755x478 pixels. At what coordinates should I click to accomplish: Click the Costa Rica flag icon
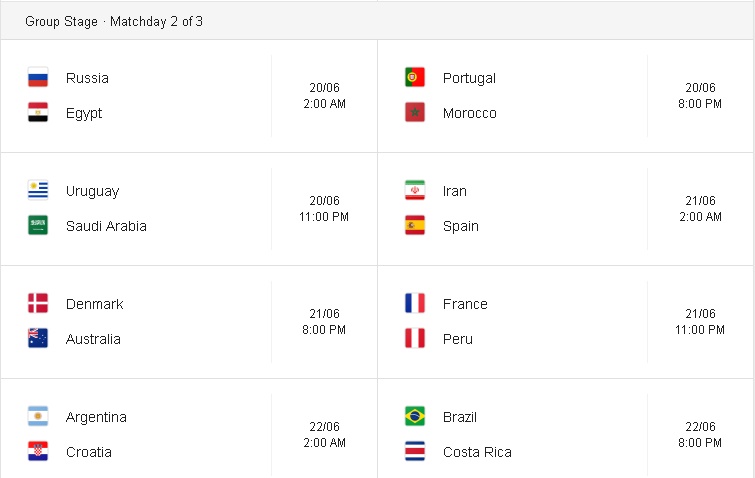point(415,452)
